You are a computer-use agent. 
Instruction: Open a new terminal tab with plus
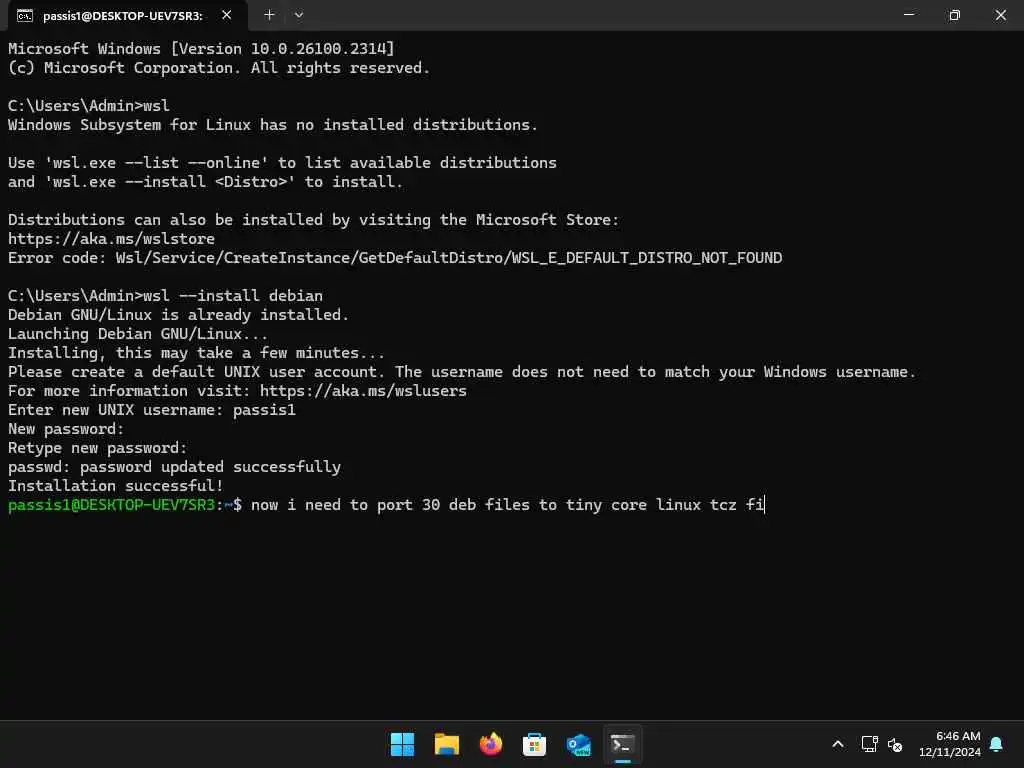pyautogui.click(x=269, y=15)
